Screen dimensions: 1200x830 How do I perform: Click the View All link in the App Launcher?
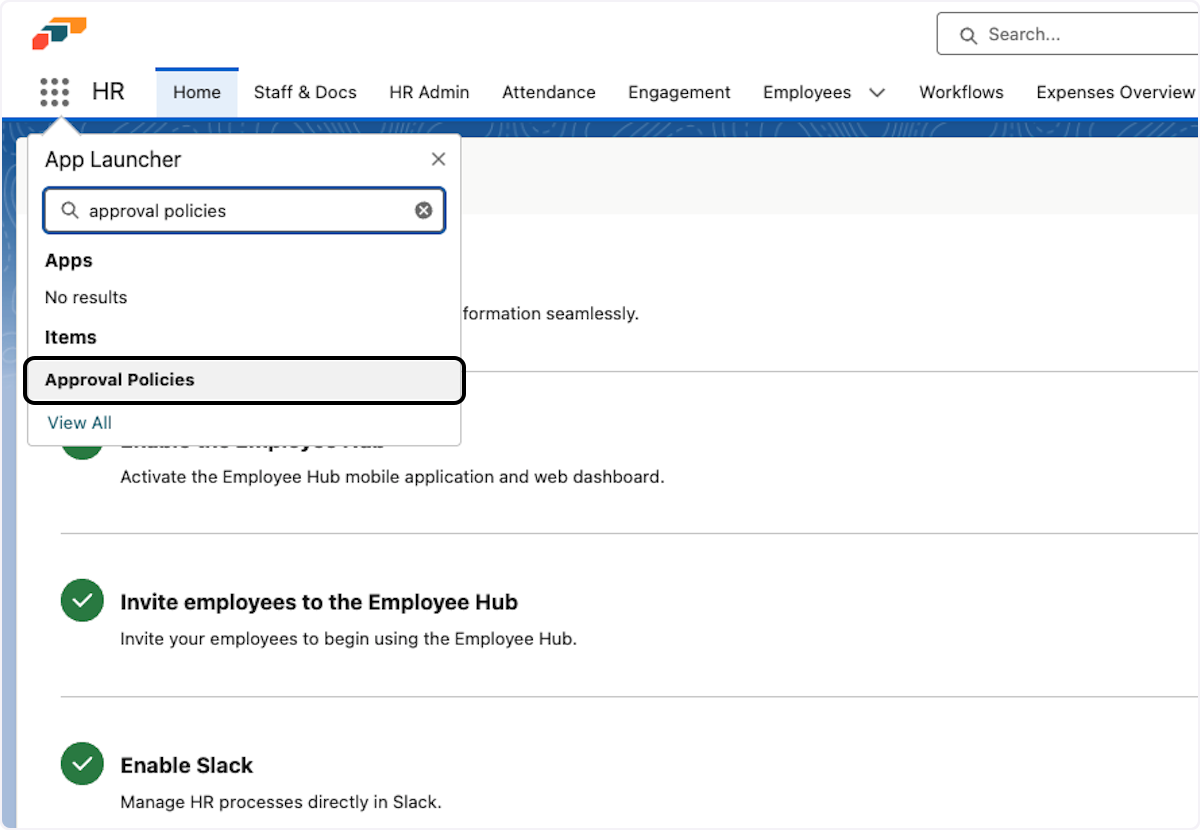(79, 422)
